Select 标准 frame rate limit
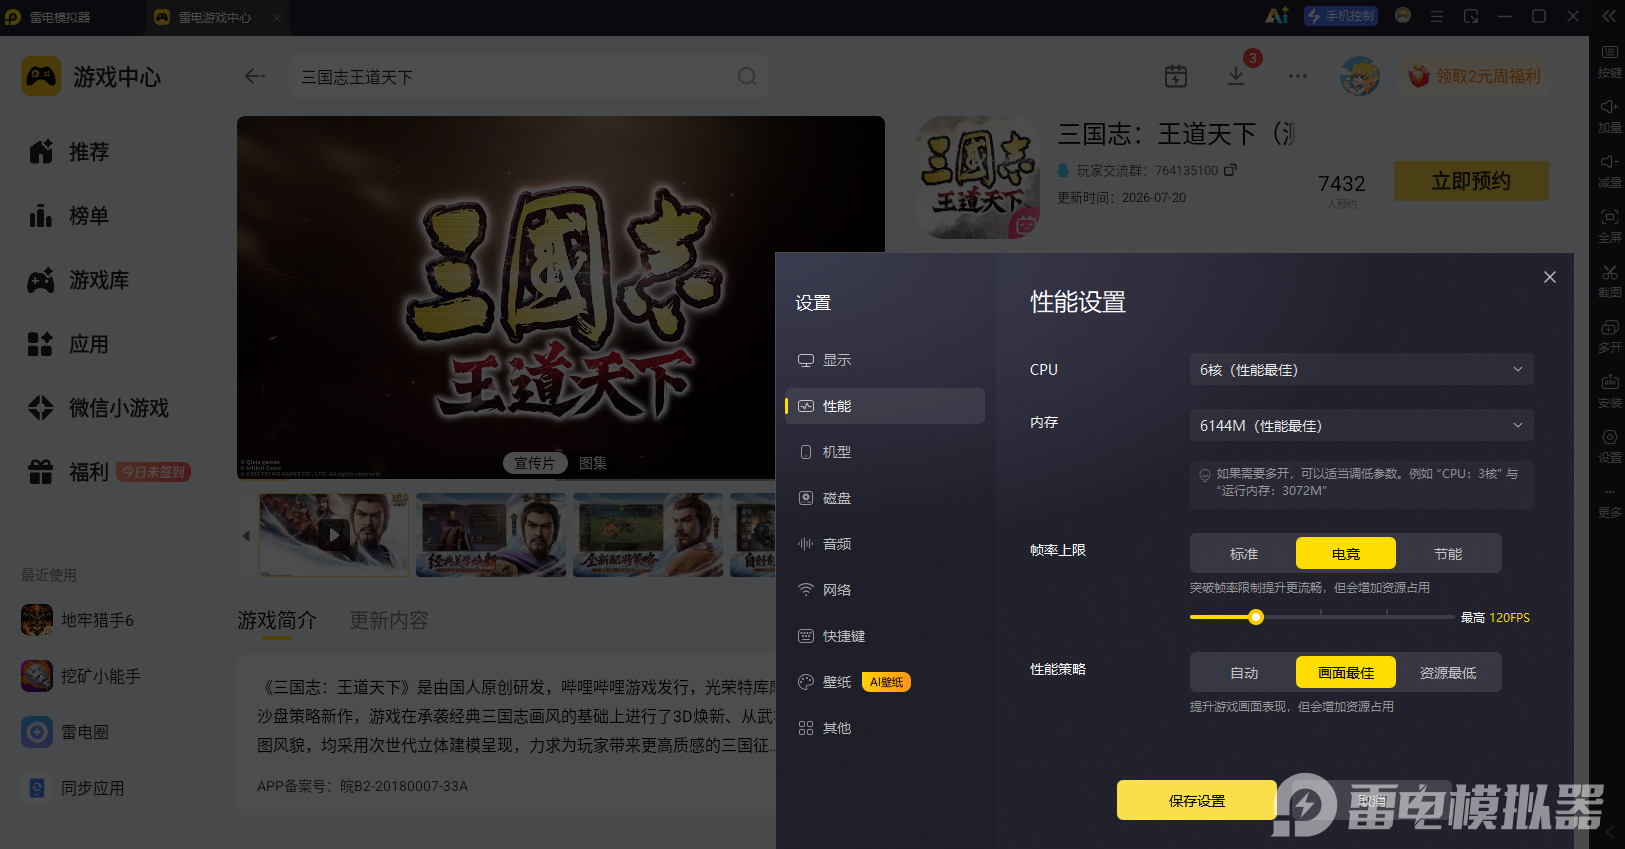 point(1244,553)
